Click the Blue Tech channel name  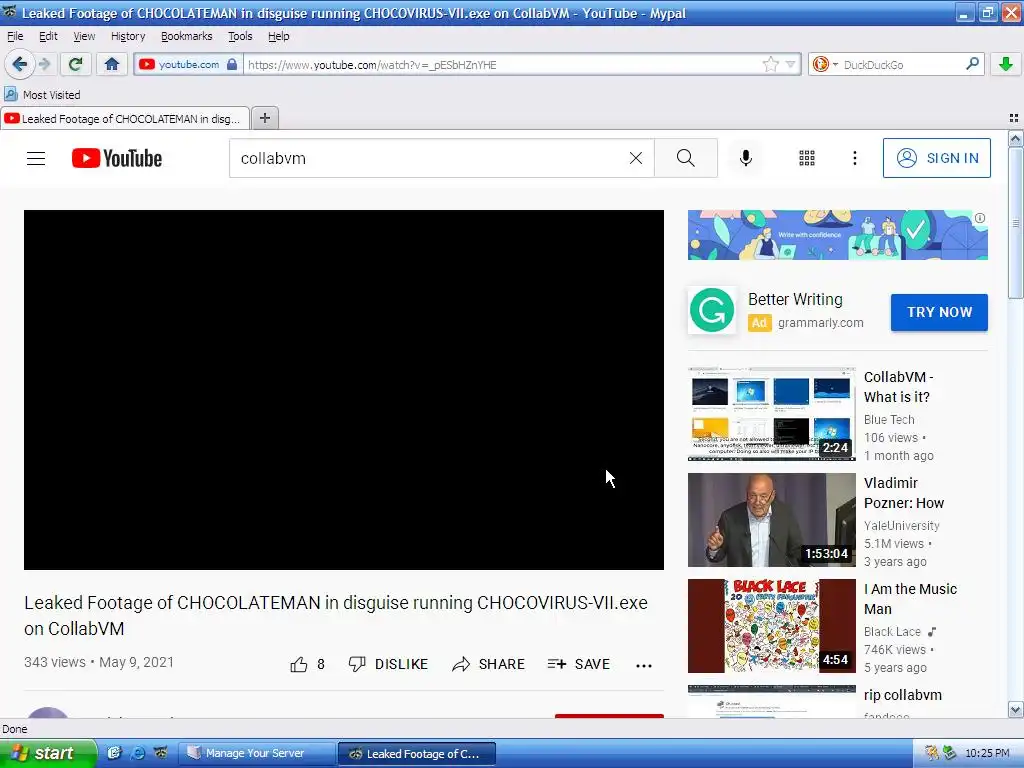(889, 419)
